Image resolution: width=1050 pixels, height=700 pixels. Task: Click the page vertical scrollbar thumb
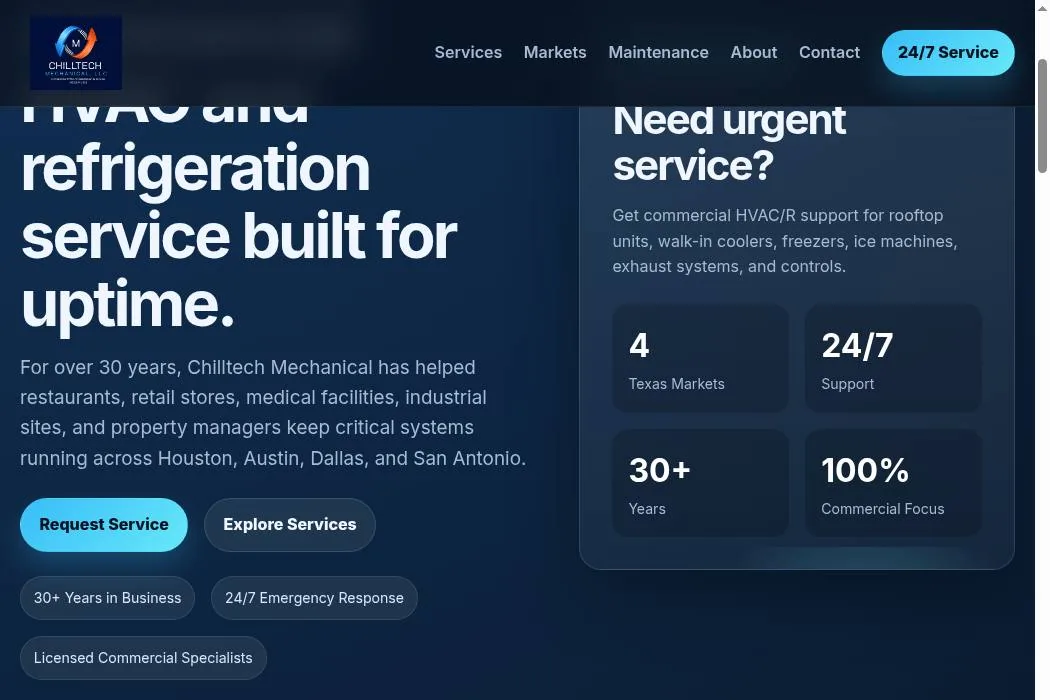click(1042, 116)
